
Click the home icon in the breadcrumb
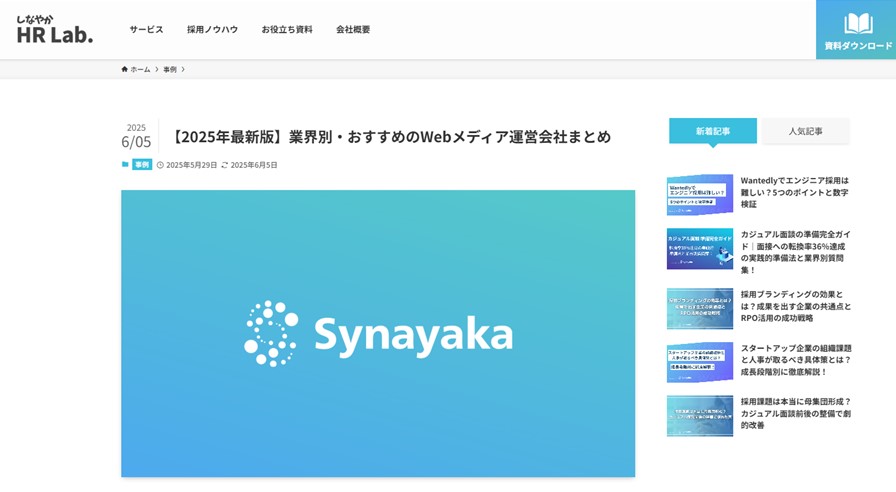click(x=125, y=69)
